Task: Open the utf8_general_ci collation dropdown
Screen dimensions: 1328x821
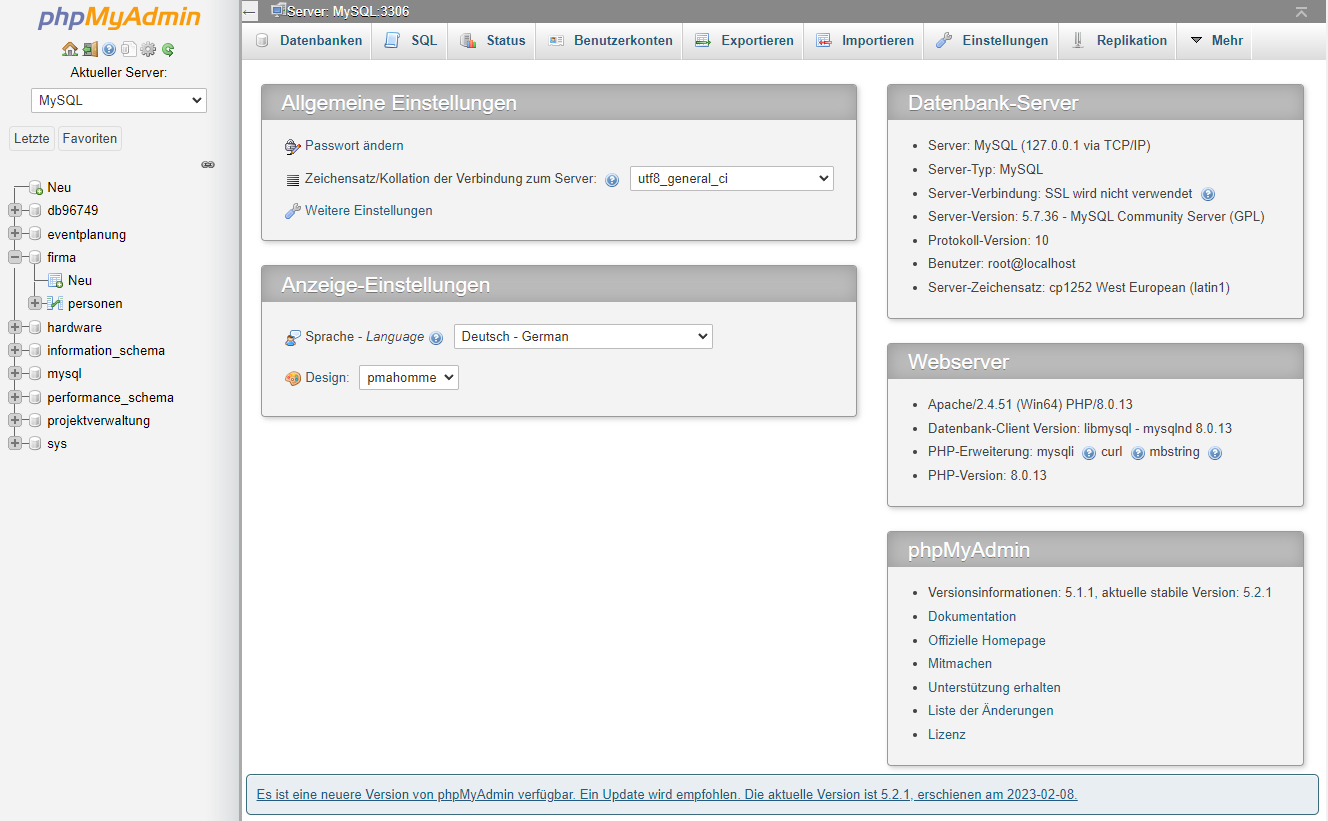Action: point(732,179)
